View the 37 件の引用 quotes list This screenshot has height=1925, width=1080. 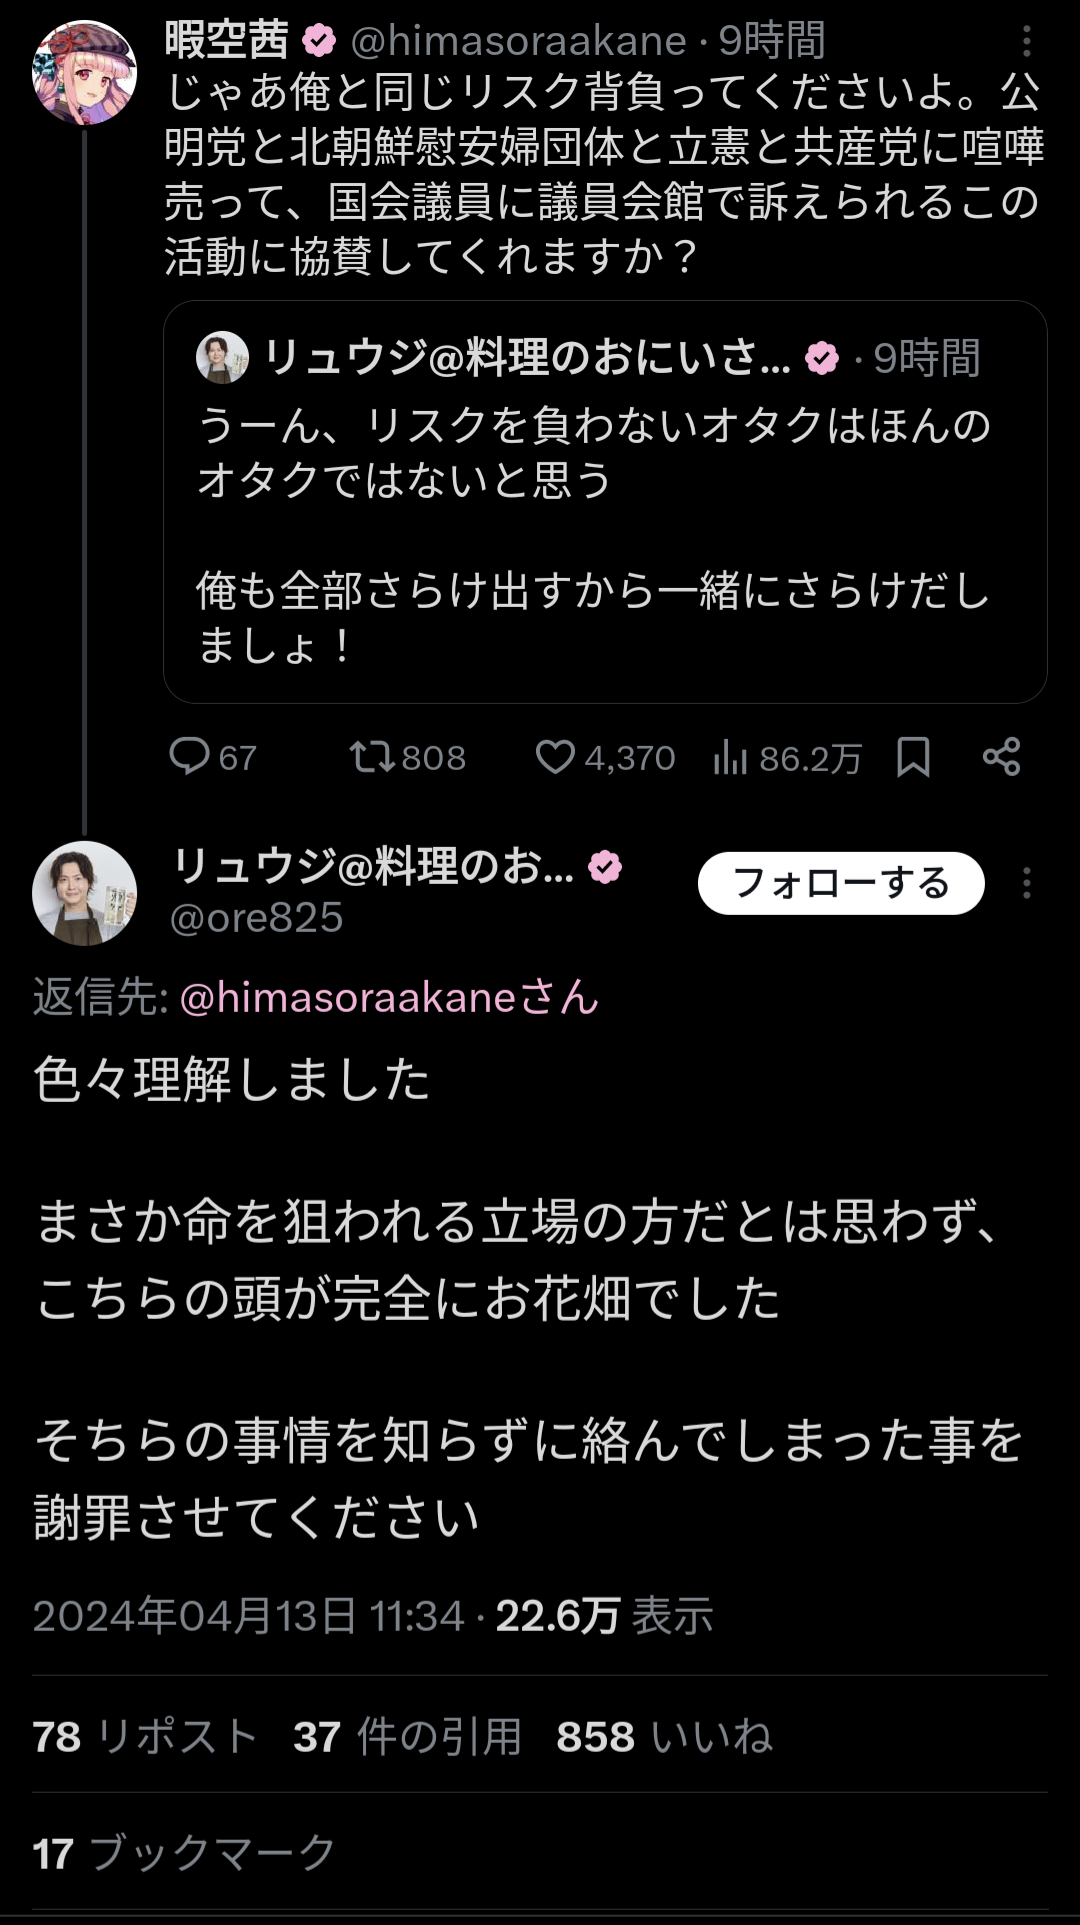coord(407,1737)
